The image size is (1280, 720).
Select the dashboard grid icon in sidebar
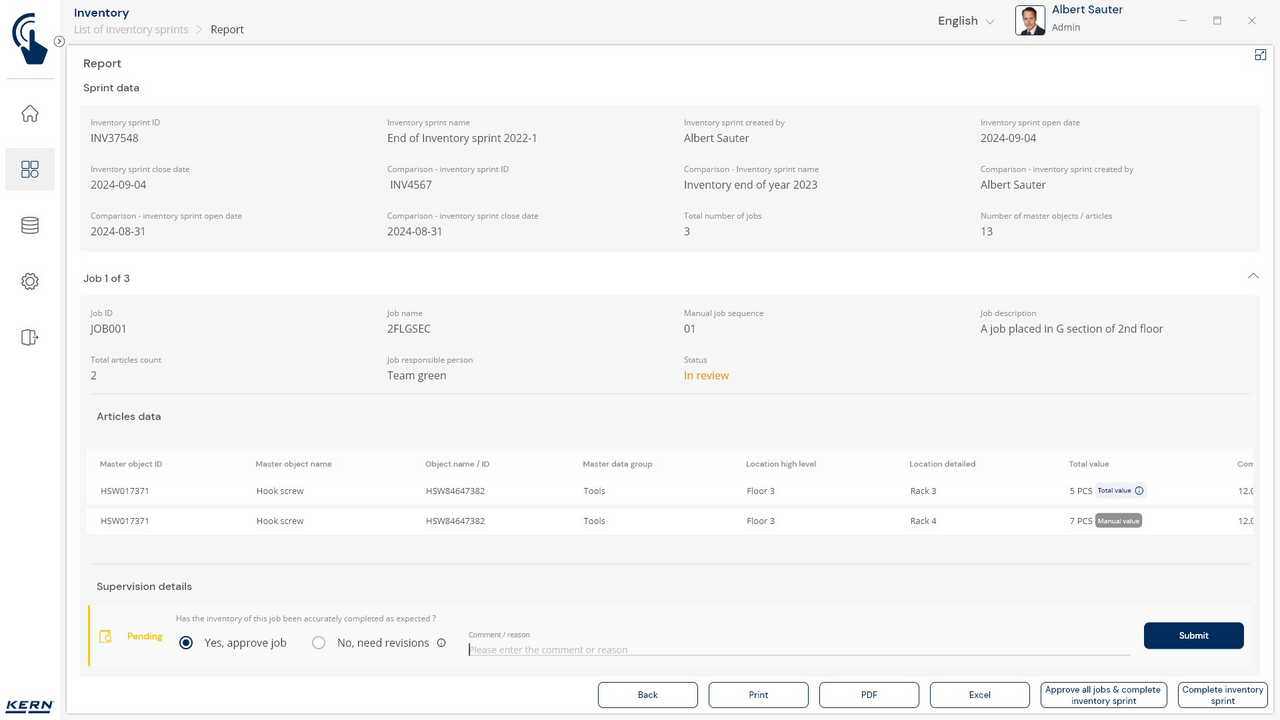[30, 169]
